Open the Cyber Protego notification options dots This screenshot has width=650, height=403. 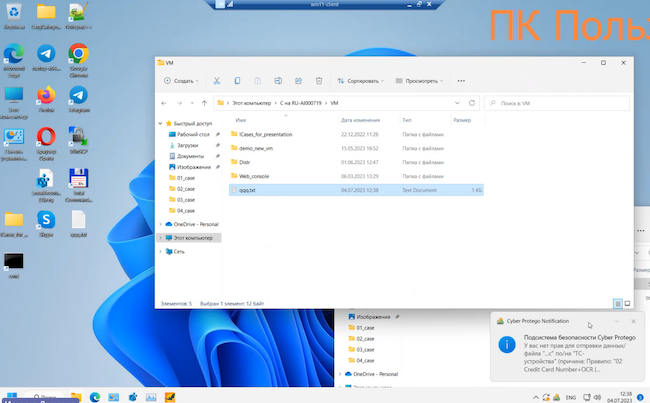tap(616, 321)
